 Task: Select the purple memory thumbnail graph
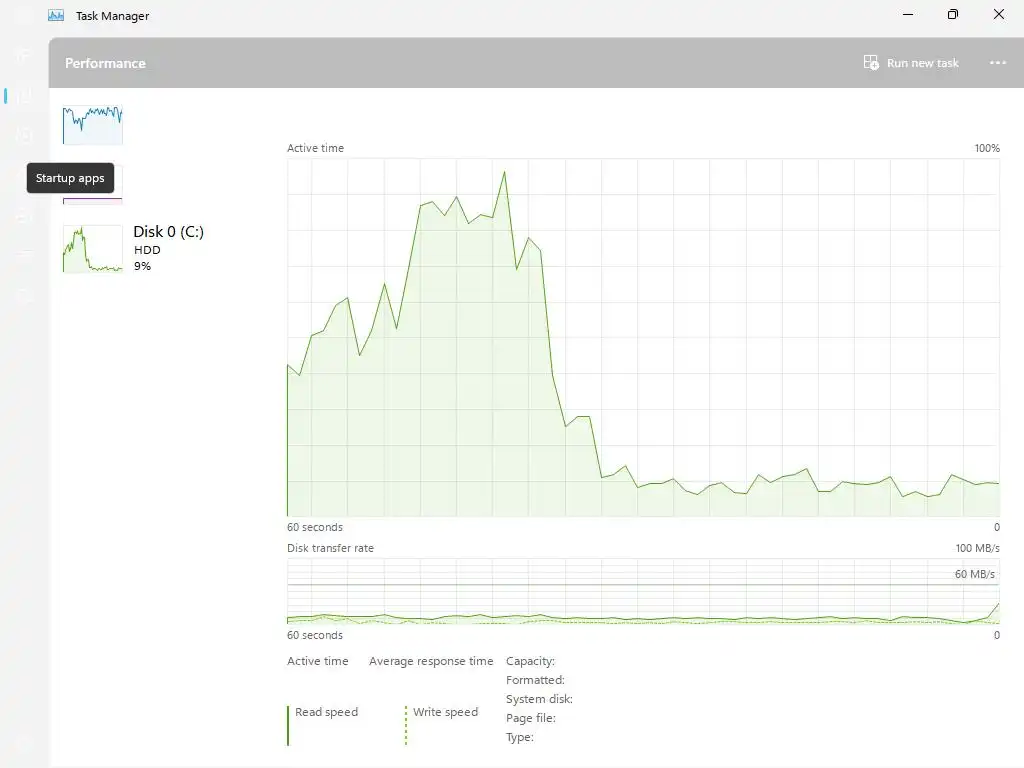(x=93, y=200)
